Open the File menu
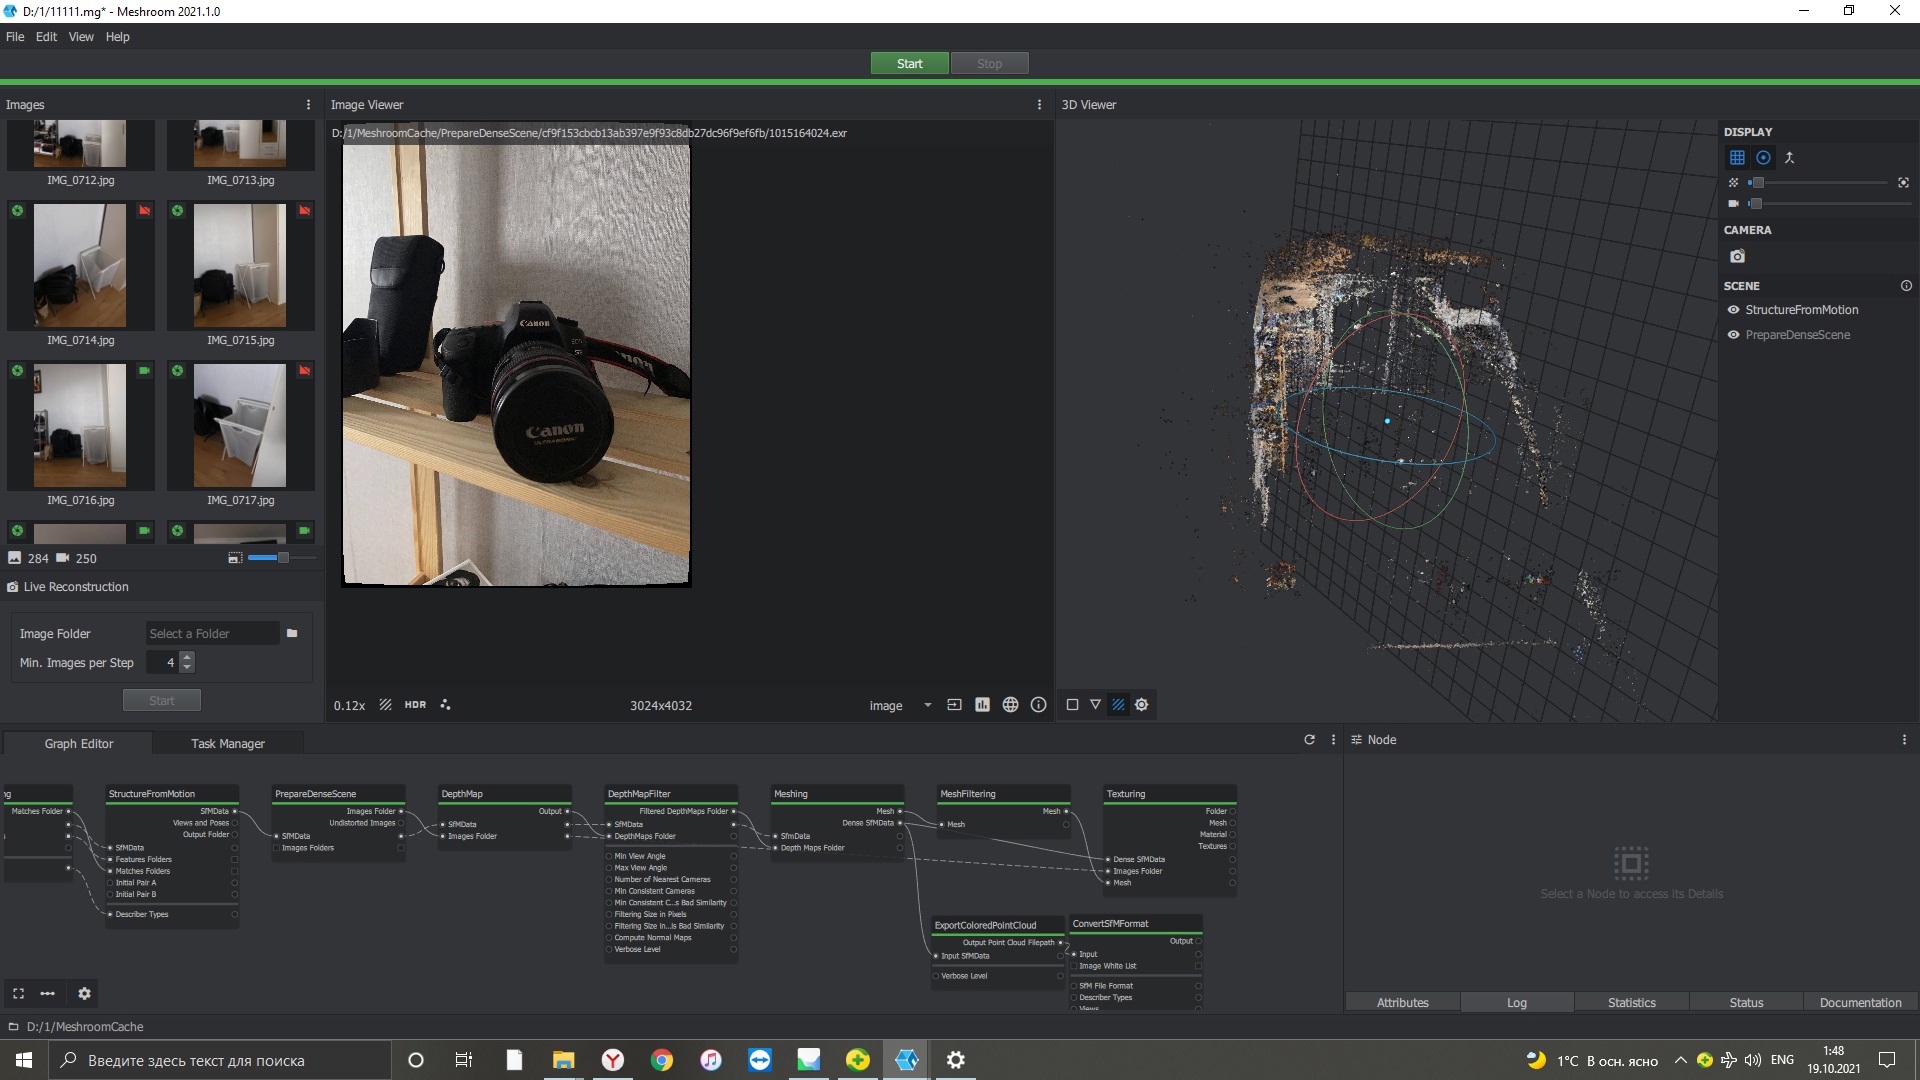The height and width of the screenshot is (1080, 1920). (x=15, y=37)
